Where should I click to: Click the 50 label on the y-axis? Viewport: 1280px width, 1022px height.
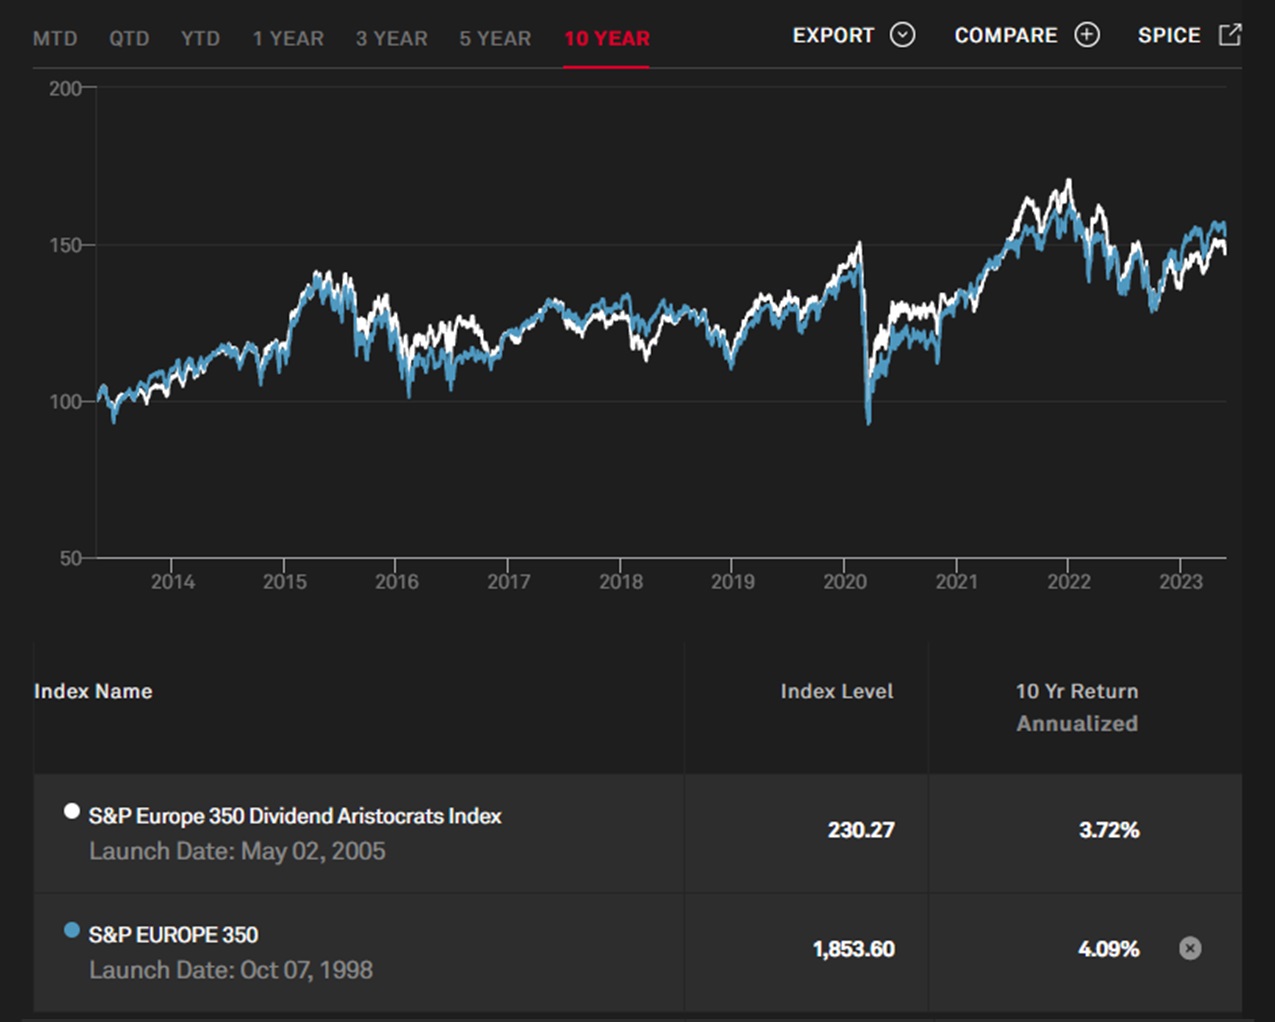click(x=71, y=559)
